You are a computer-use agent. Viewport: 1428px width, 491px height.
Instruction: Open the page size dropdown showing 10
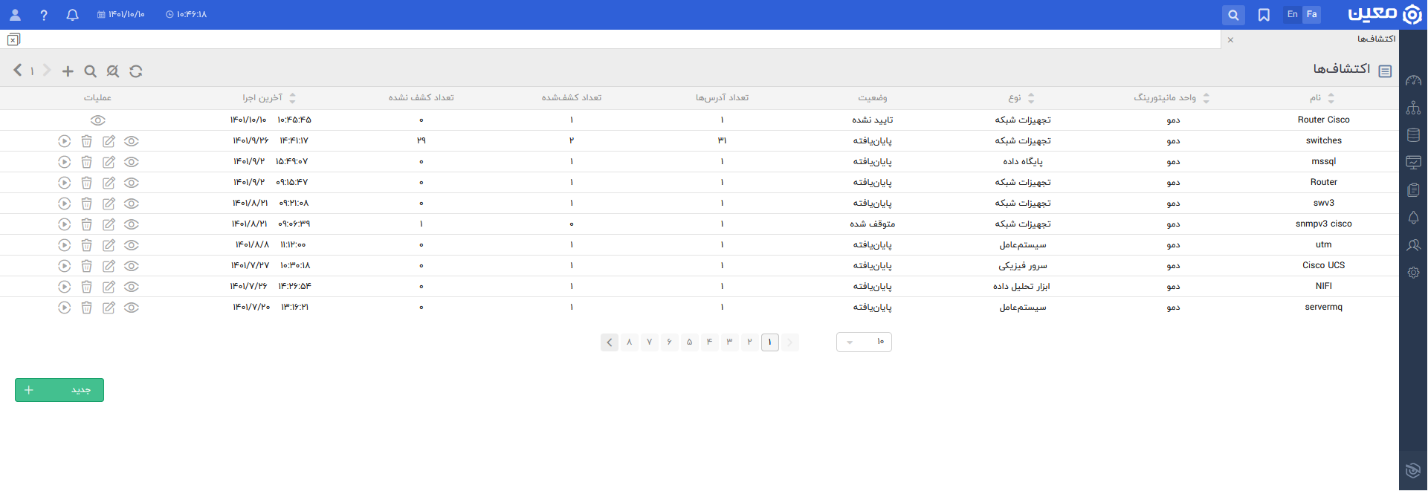(x=864, y=342)
